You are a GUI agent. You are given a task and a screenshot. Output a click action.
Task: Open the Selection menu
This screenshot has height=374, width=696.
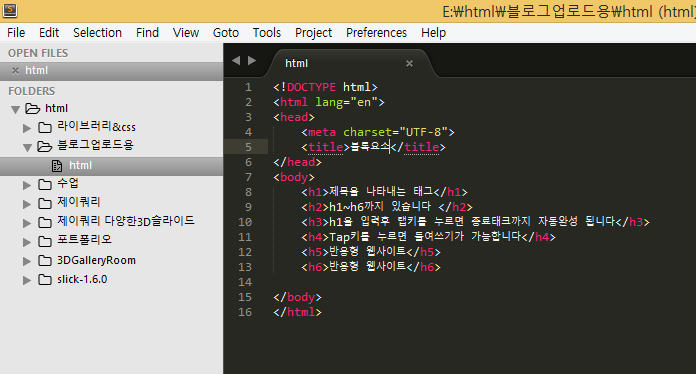[x=97, y=33]
